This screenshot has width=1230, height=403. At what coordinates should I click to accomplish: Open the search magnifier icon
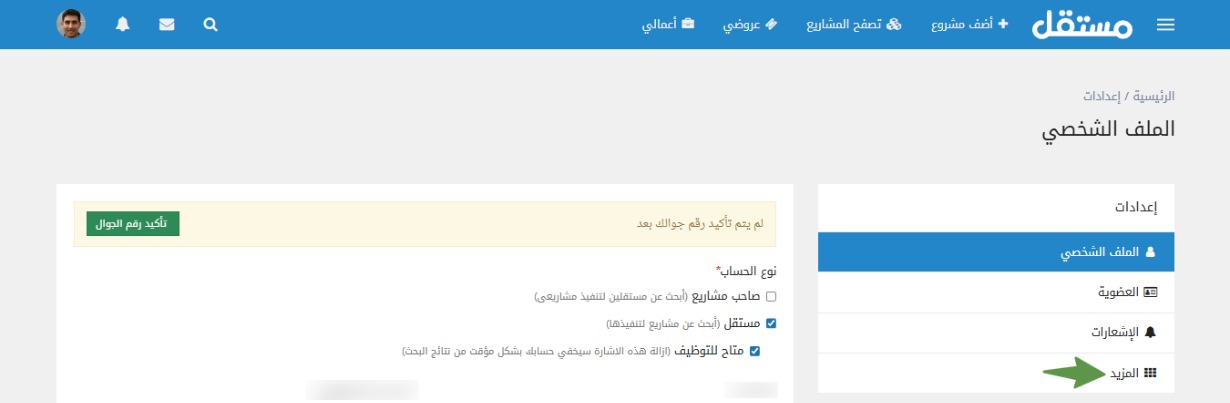point(210,24)
